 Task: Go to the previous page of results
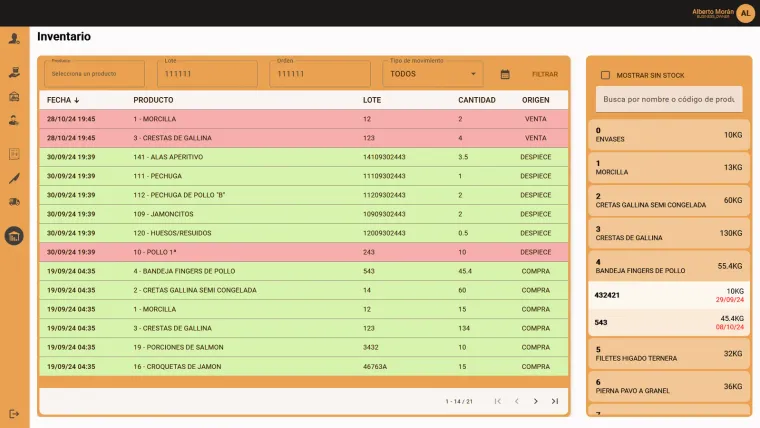[x=517, y=401]
